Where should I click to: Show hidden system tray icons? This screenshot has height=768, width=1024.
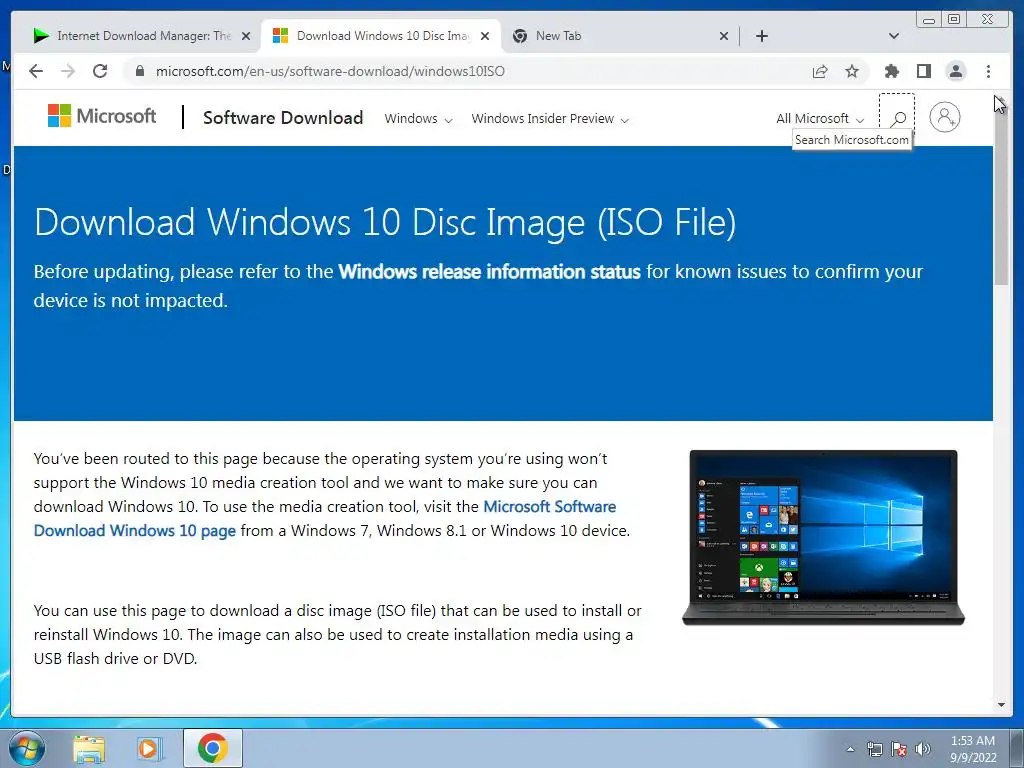click(x=850, y=749)
